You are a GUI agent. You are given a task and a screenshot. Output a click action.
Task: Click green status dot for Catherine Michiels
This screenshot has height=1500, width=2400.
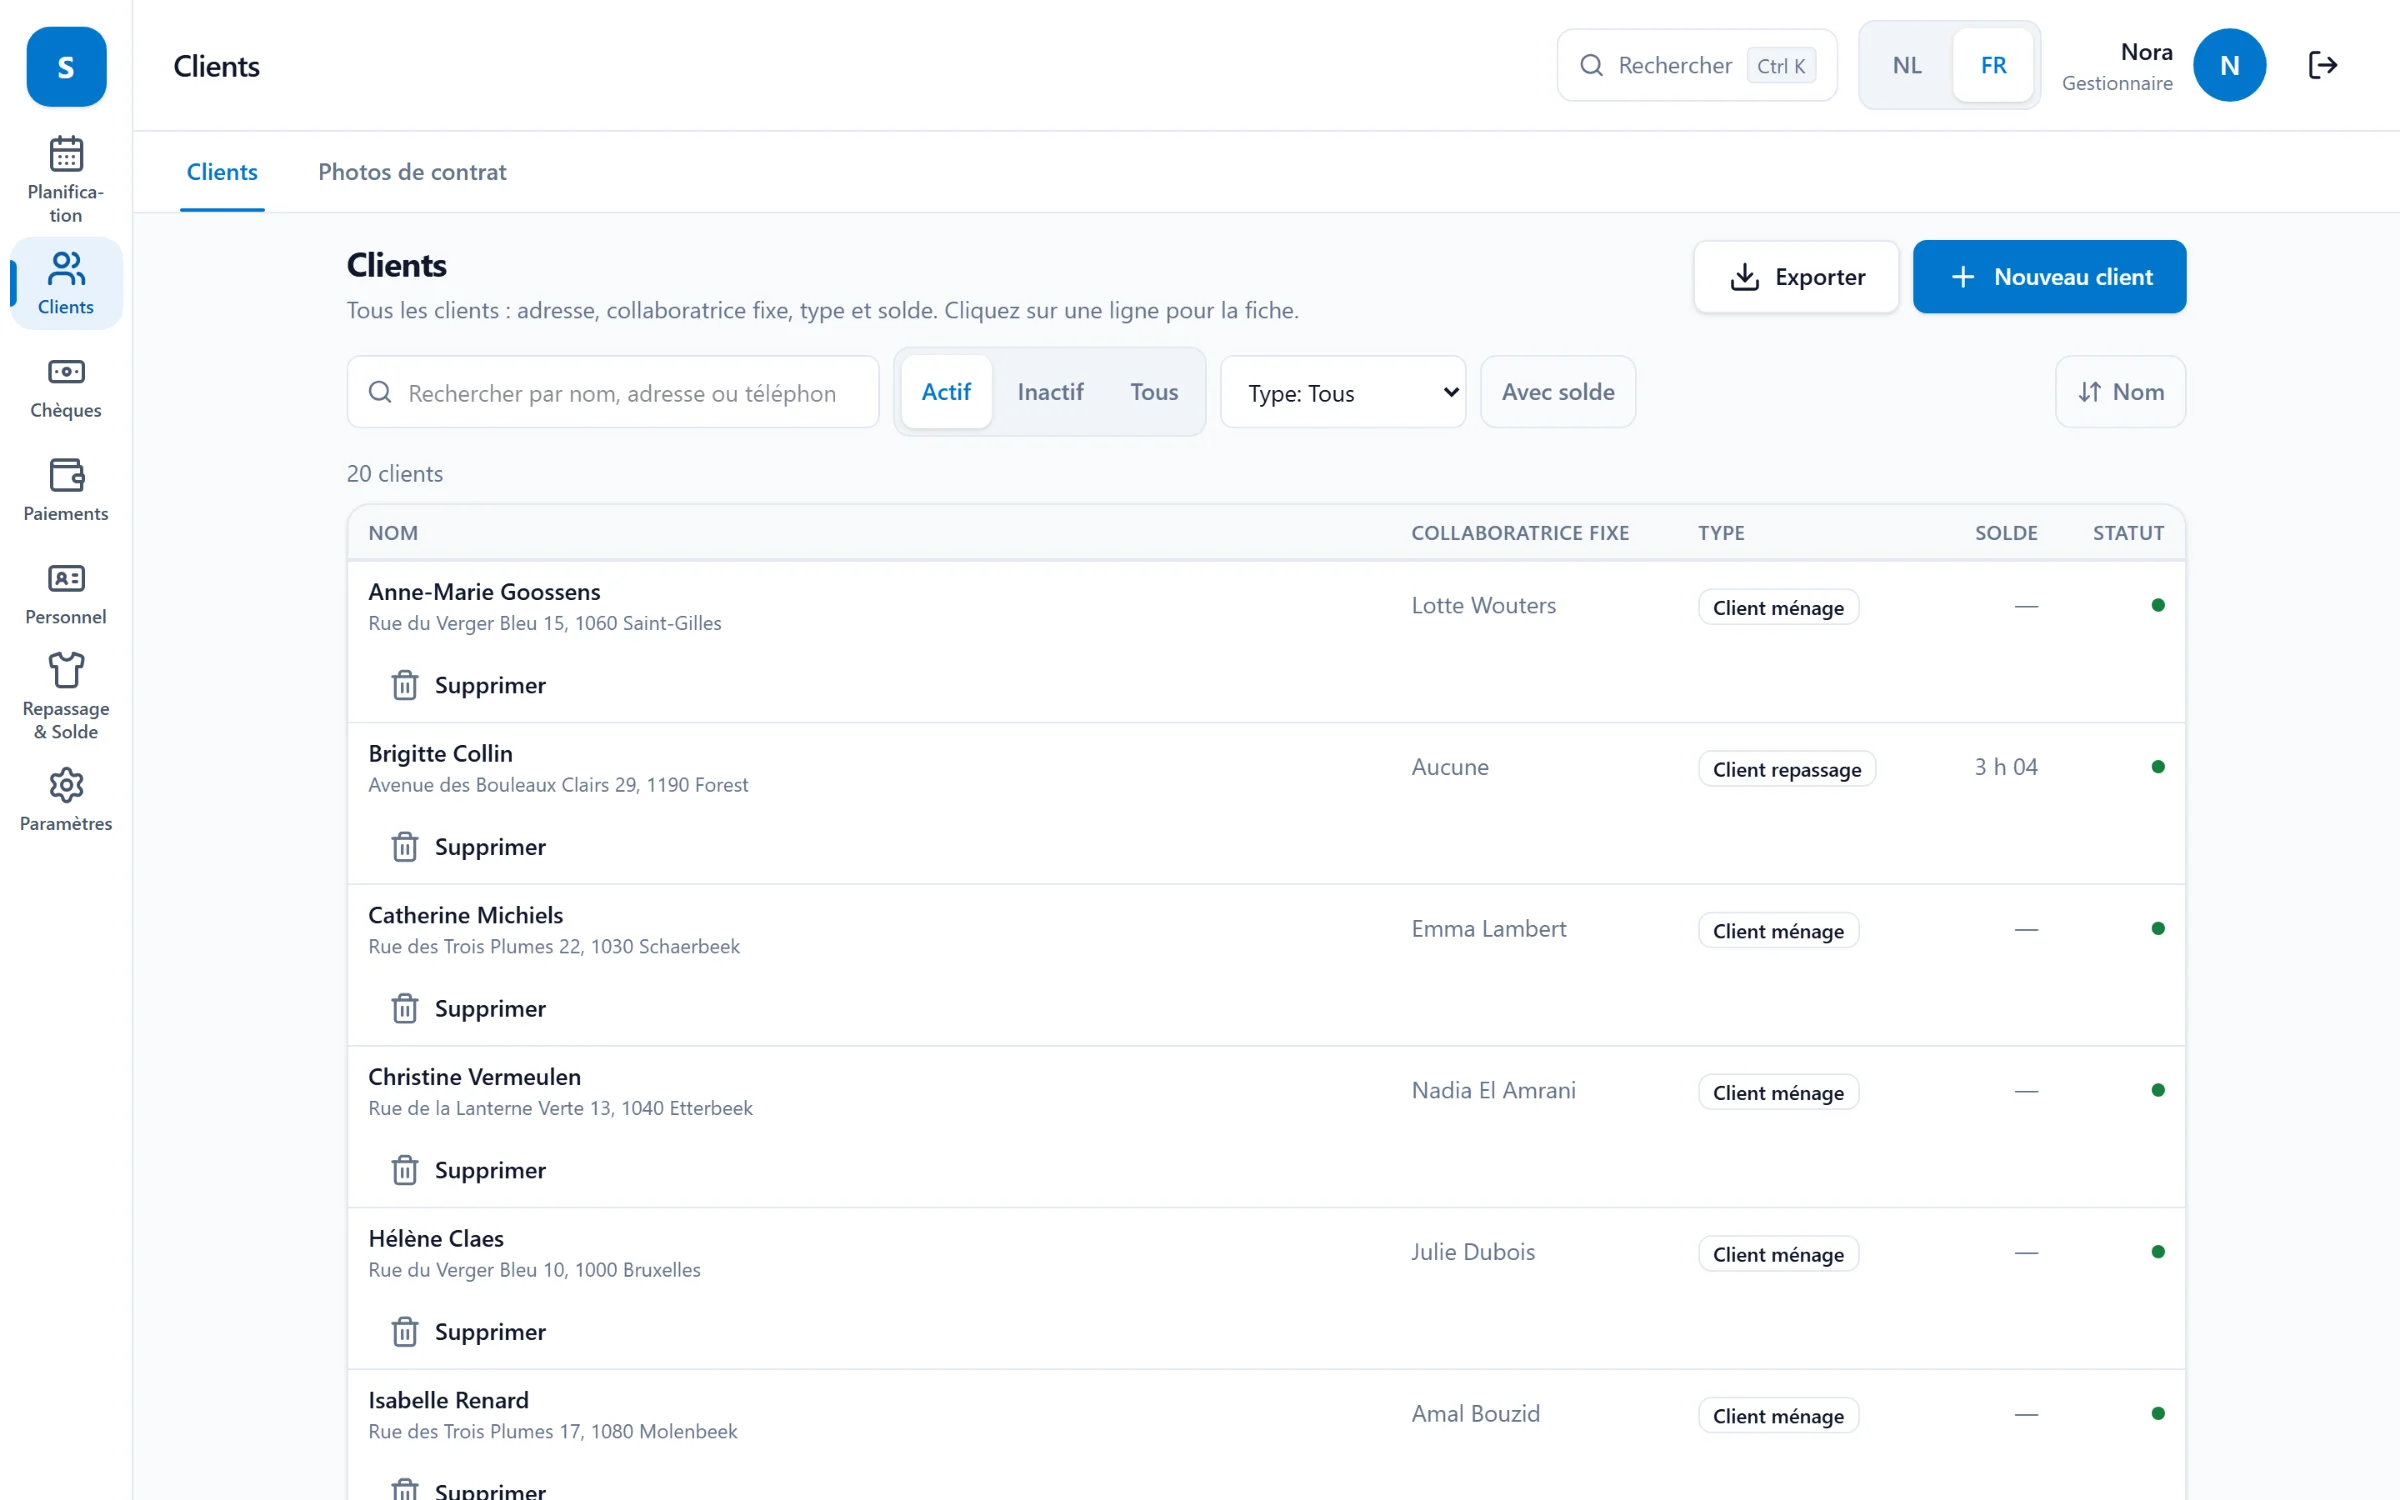pyautogui.click(x=2158, y=929)
